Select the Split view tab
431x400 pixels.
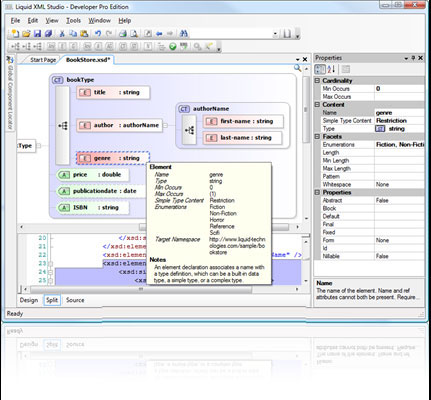[x=52, y=300]
